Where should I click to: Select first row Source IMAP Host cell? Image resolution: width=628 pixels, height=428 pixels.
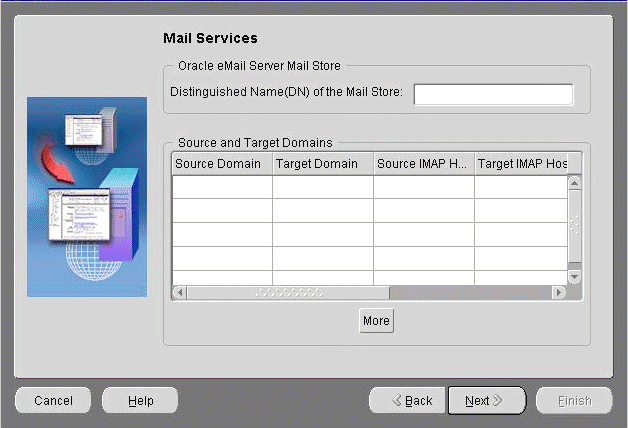[x=424, y=187]
